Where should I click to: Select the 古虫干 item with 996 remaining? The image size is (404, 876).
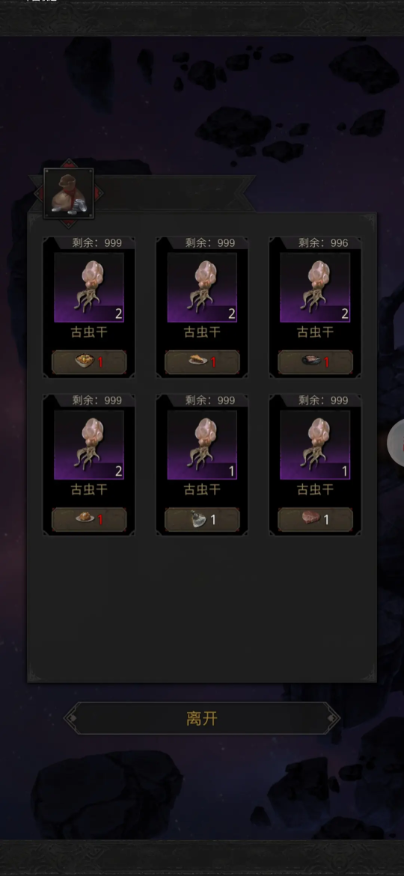pos(315,307)
